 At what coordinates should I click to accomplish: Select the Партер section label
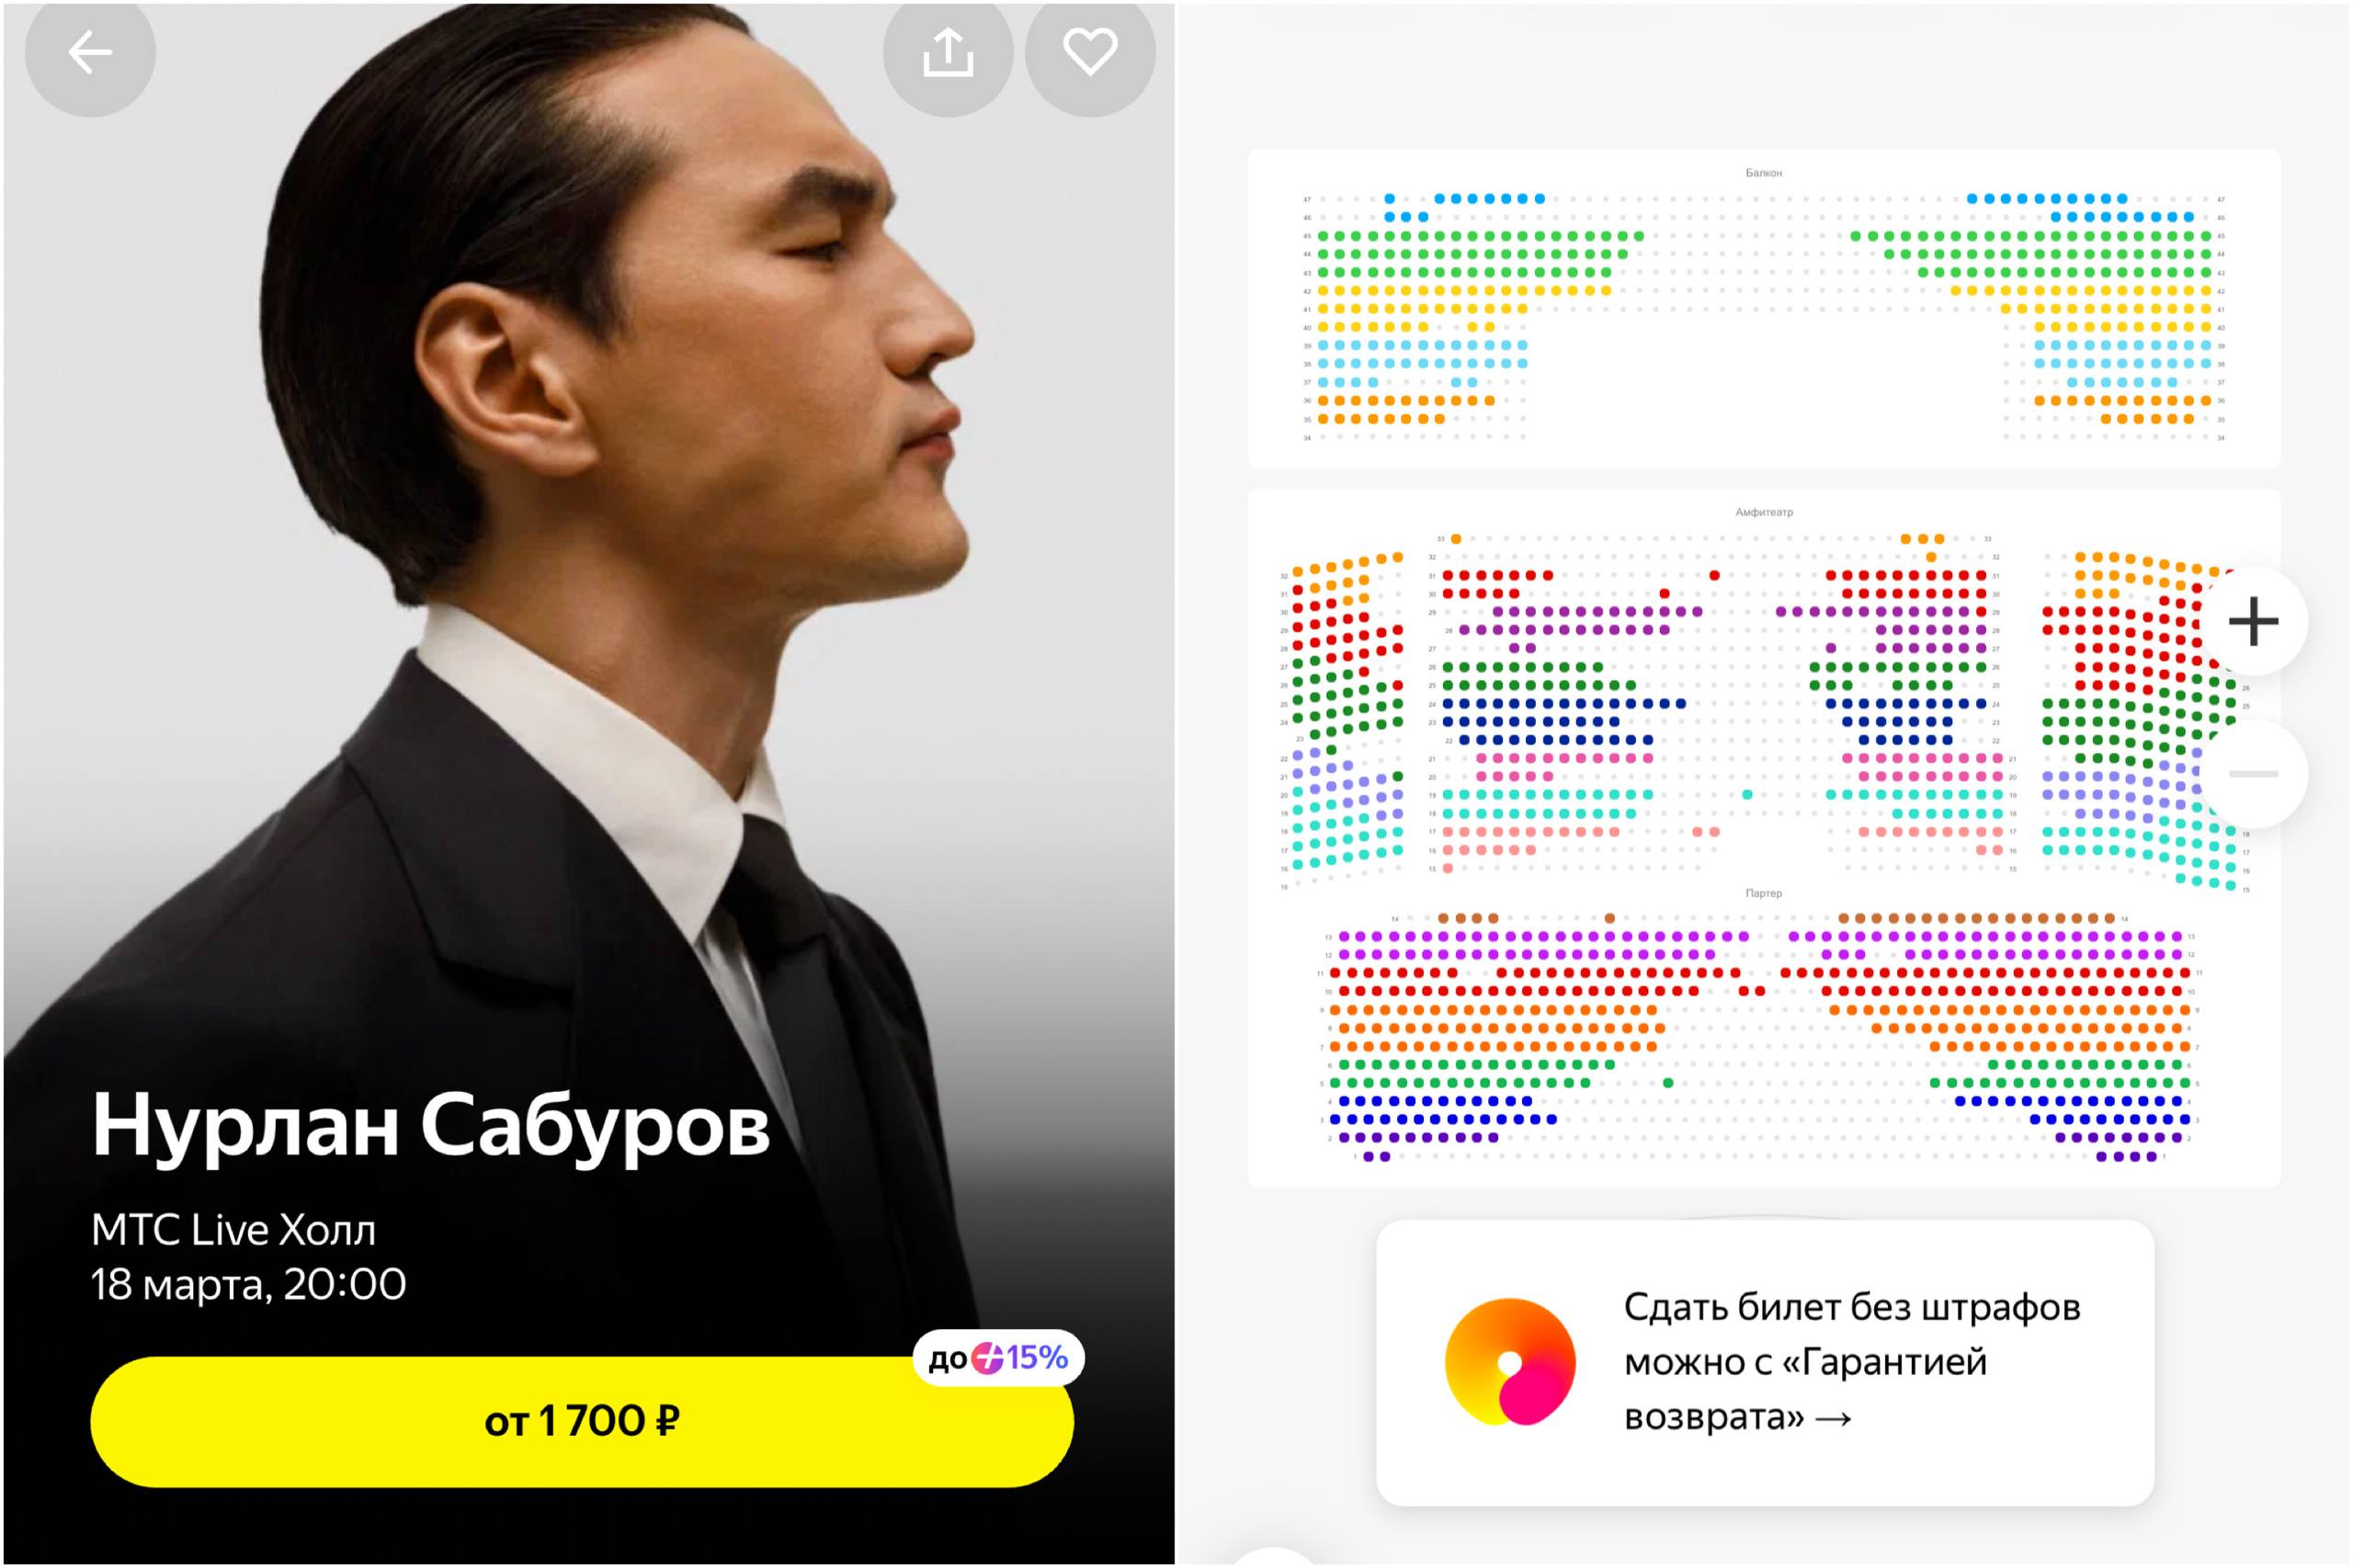click(1763, 893)
